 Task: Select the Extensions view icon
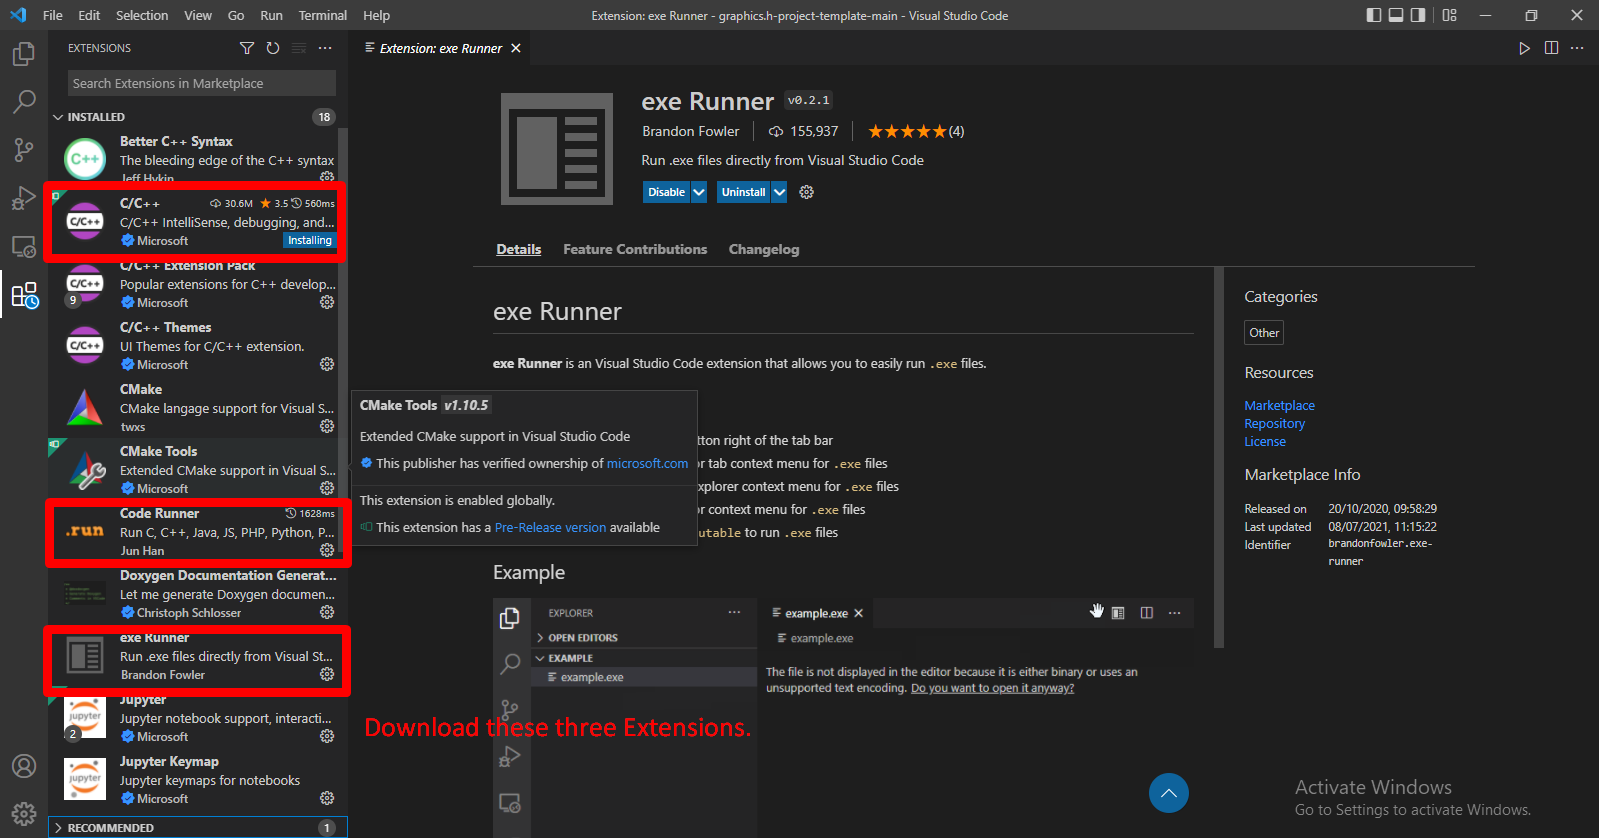(24, 295)
